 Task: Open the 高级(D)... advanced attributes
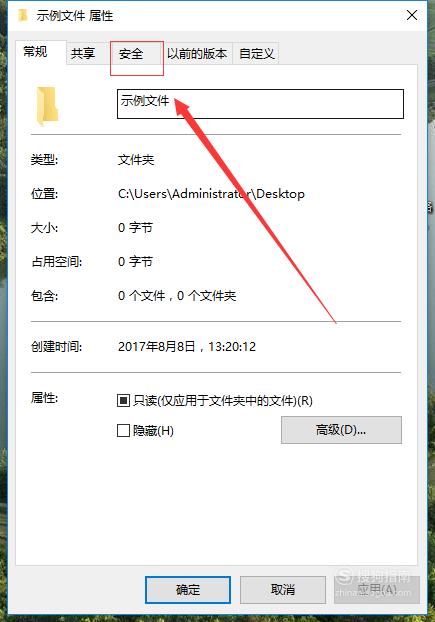click(x=341, y=430)
